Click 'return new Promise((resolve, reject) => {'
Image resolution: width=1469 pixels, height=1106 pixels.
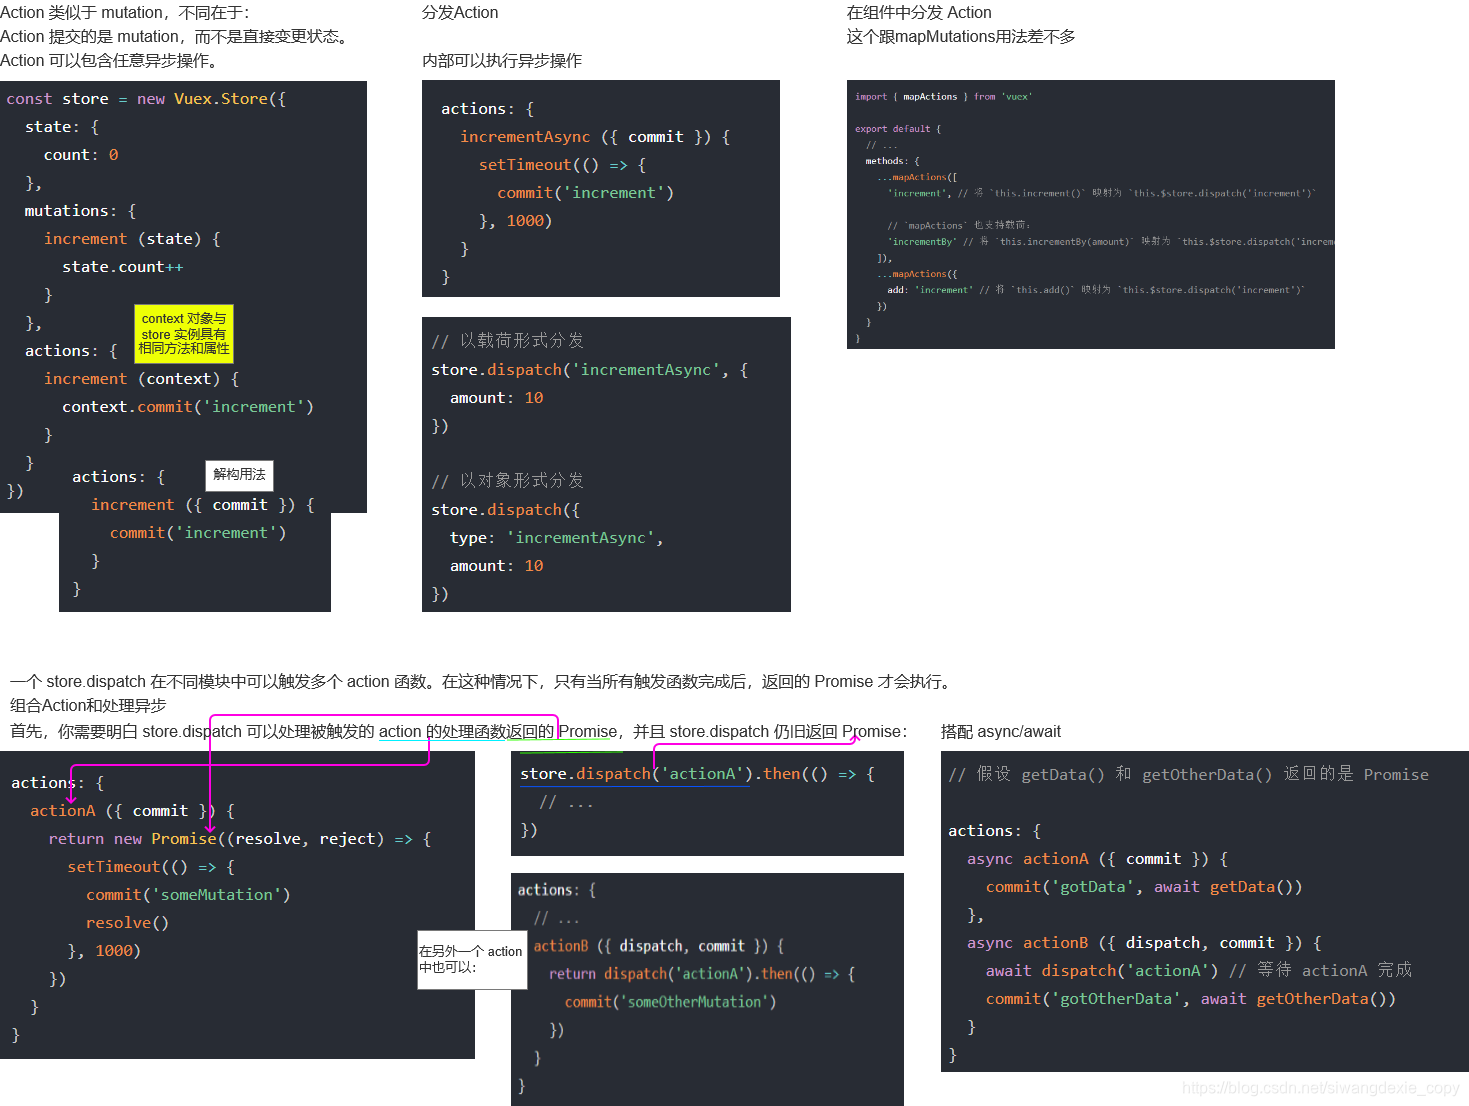[240, 839]
